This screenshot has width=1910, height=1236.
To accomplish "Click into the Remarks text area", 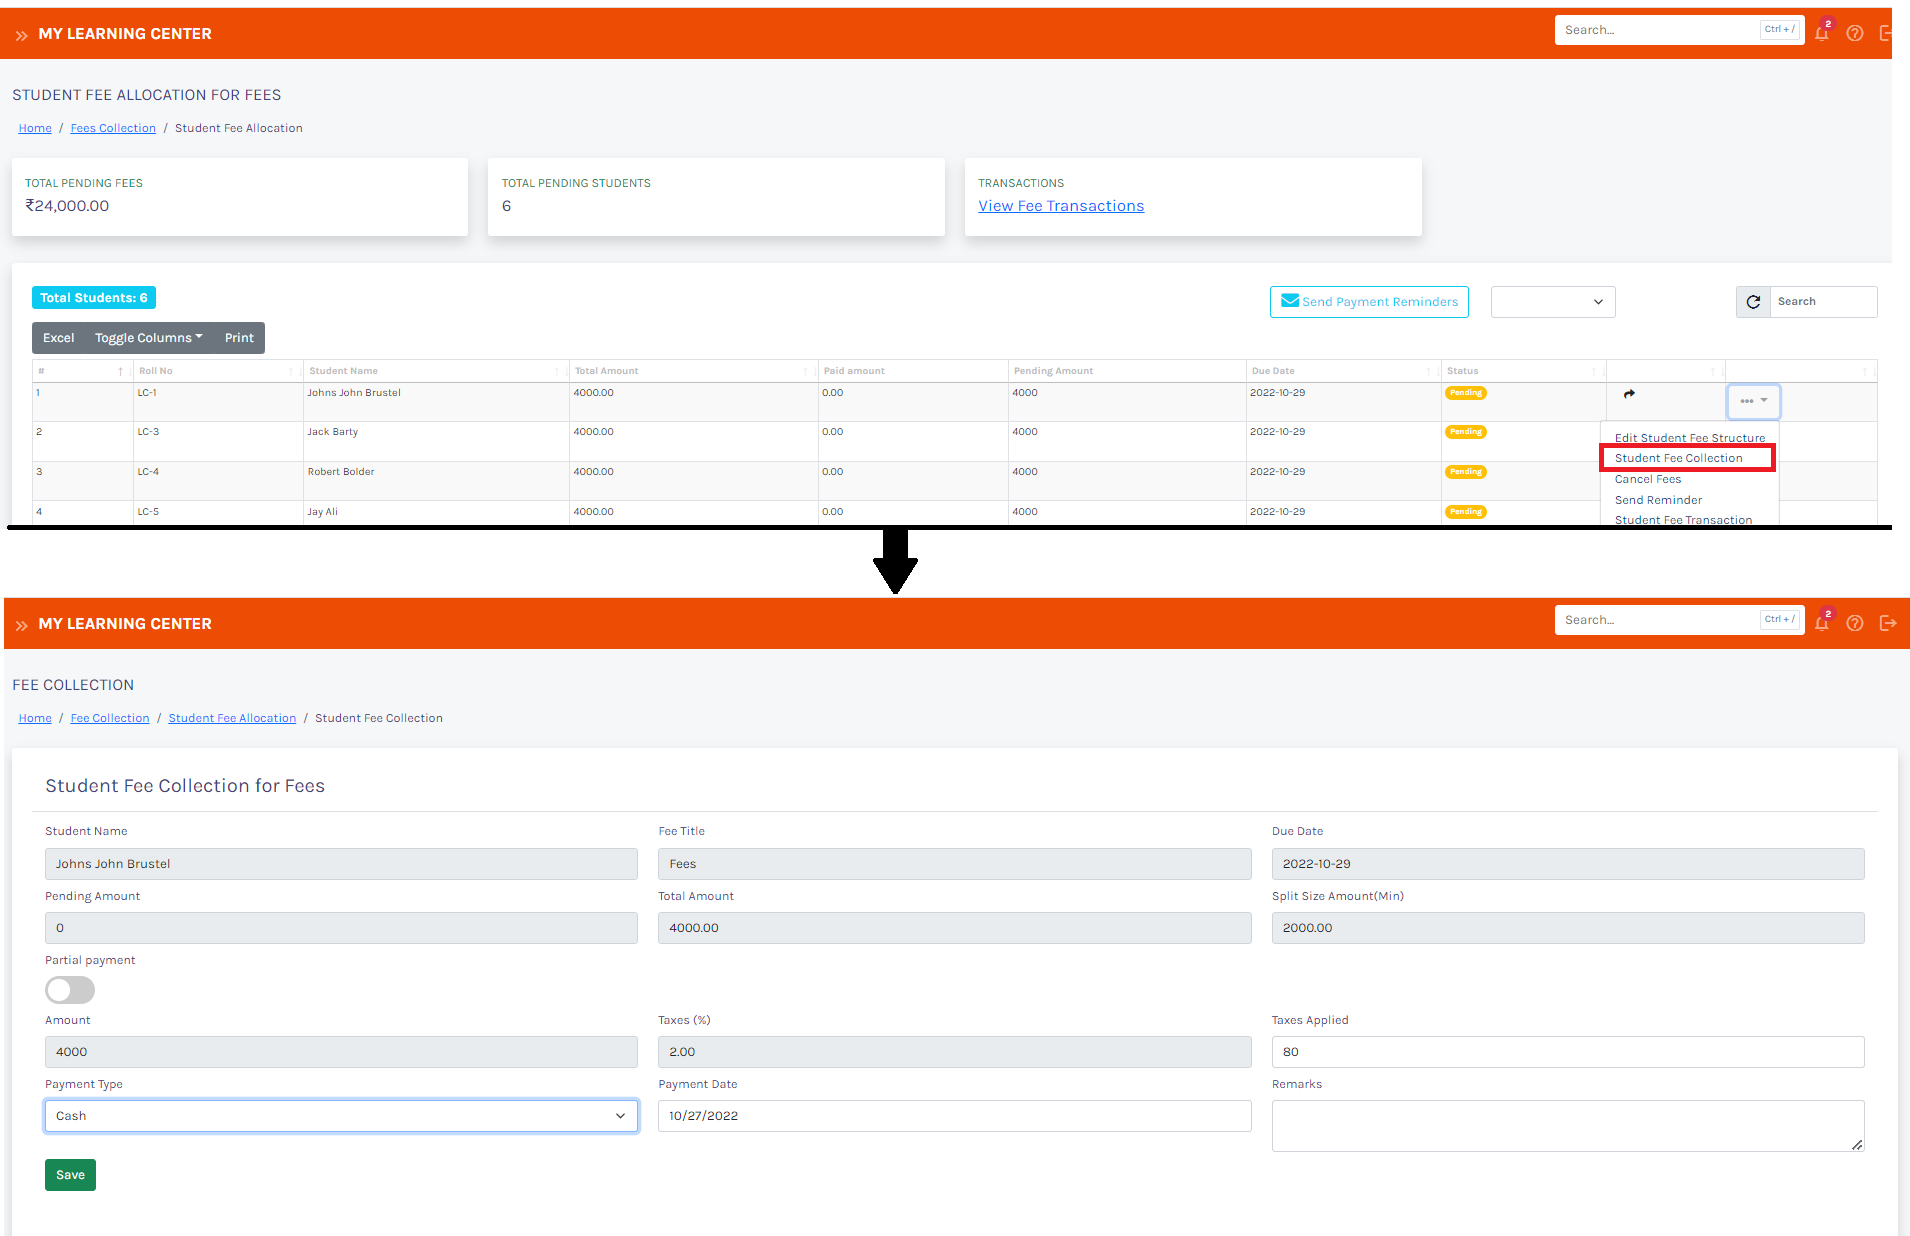I will point(1567,1126).
